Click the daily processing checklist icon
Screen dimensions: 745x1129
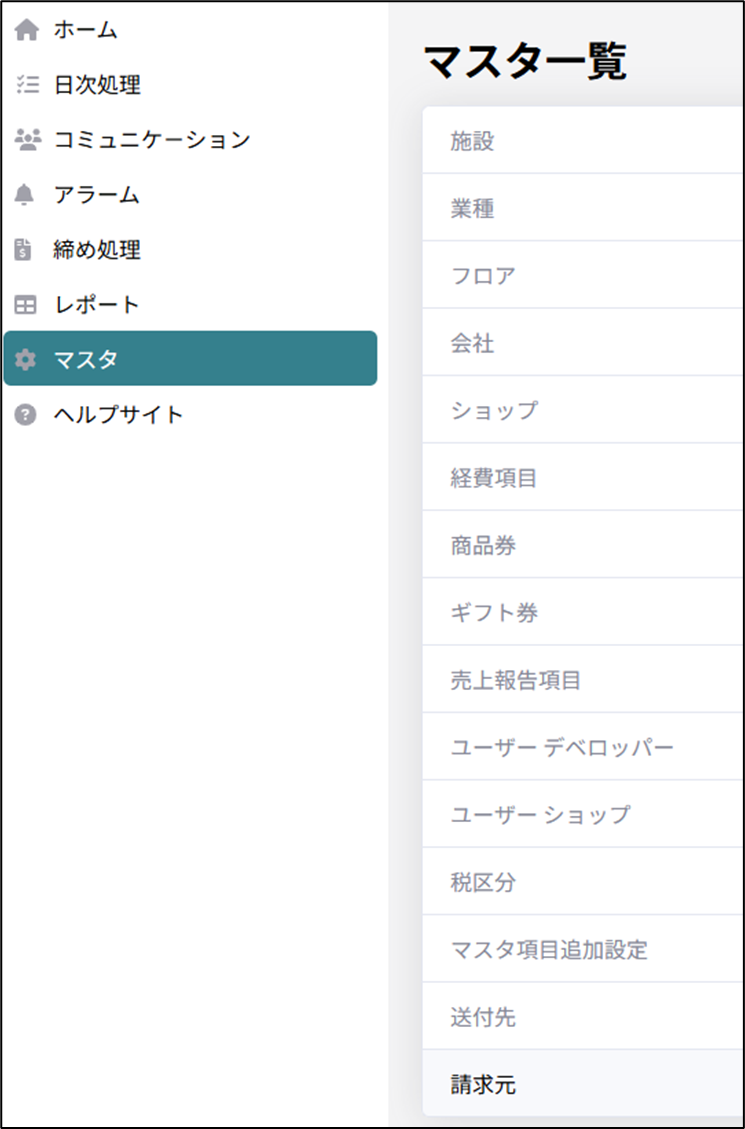click(26, 86)
